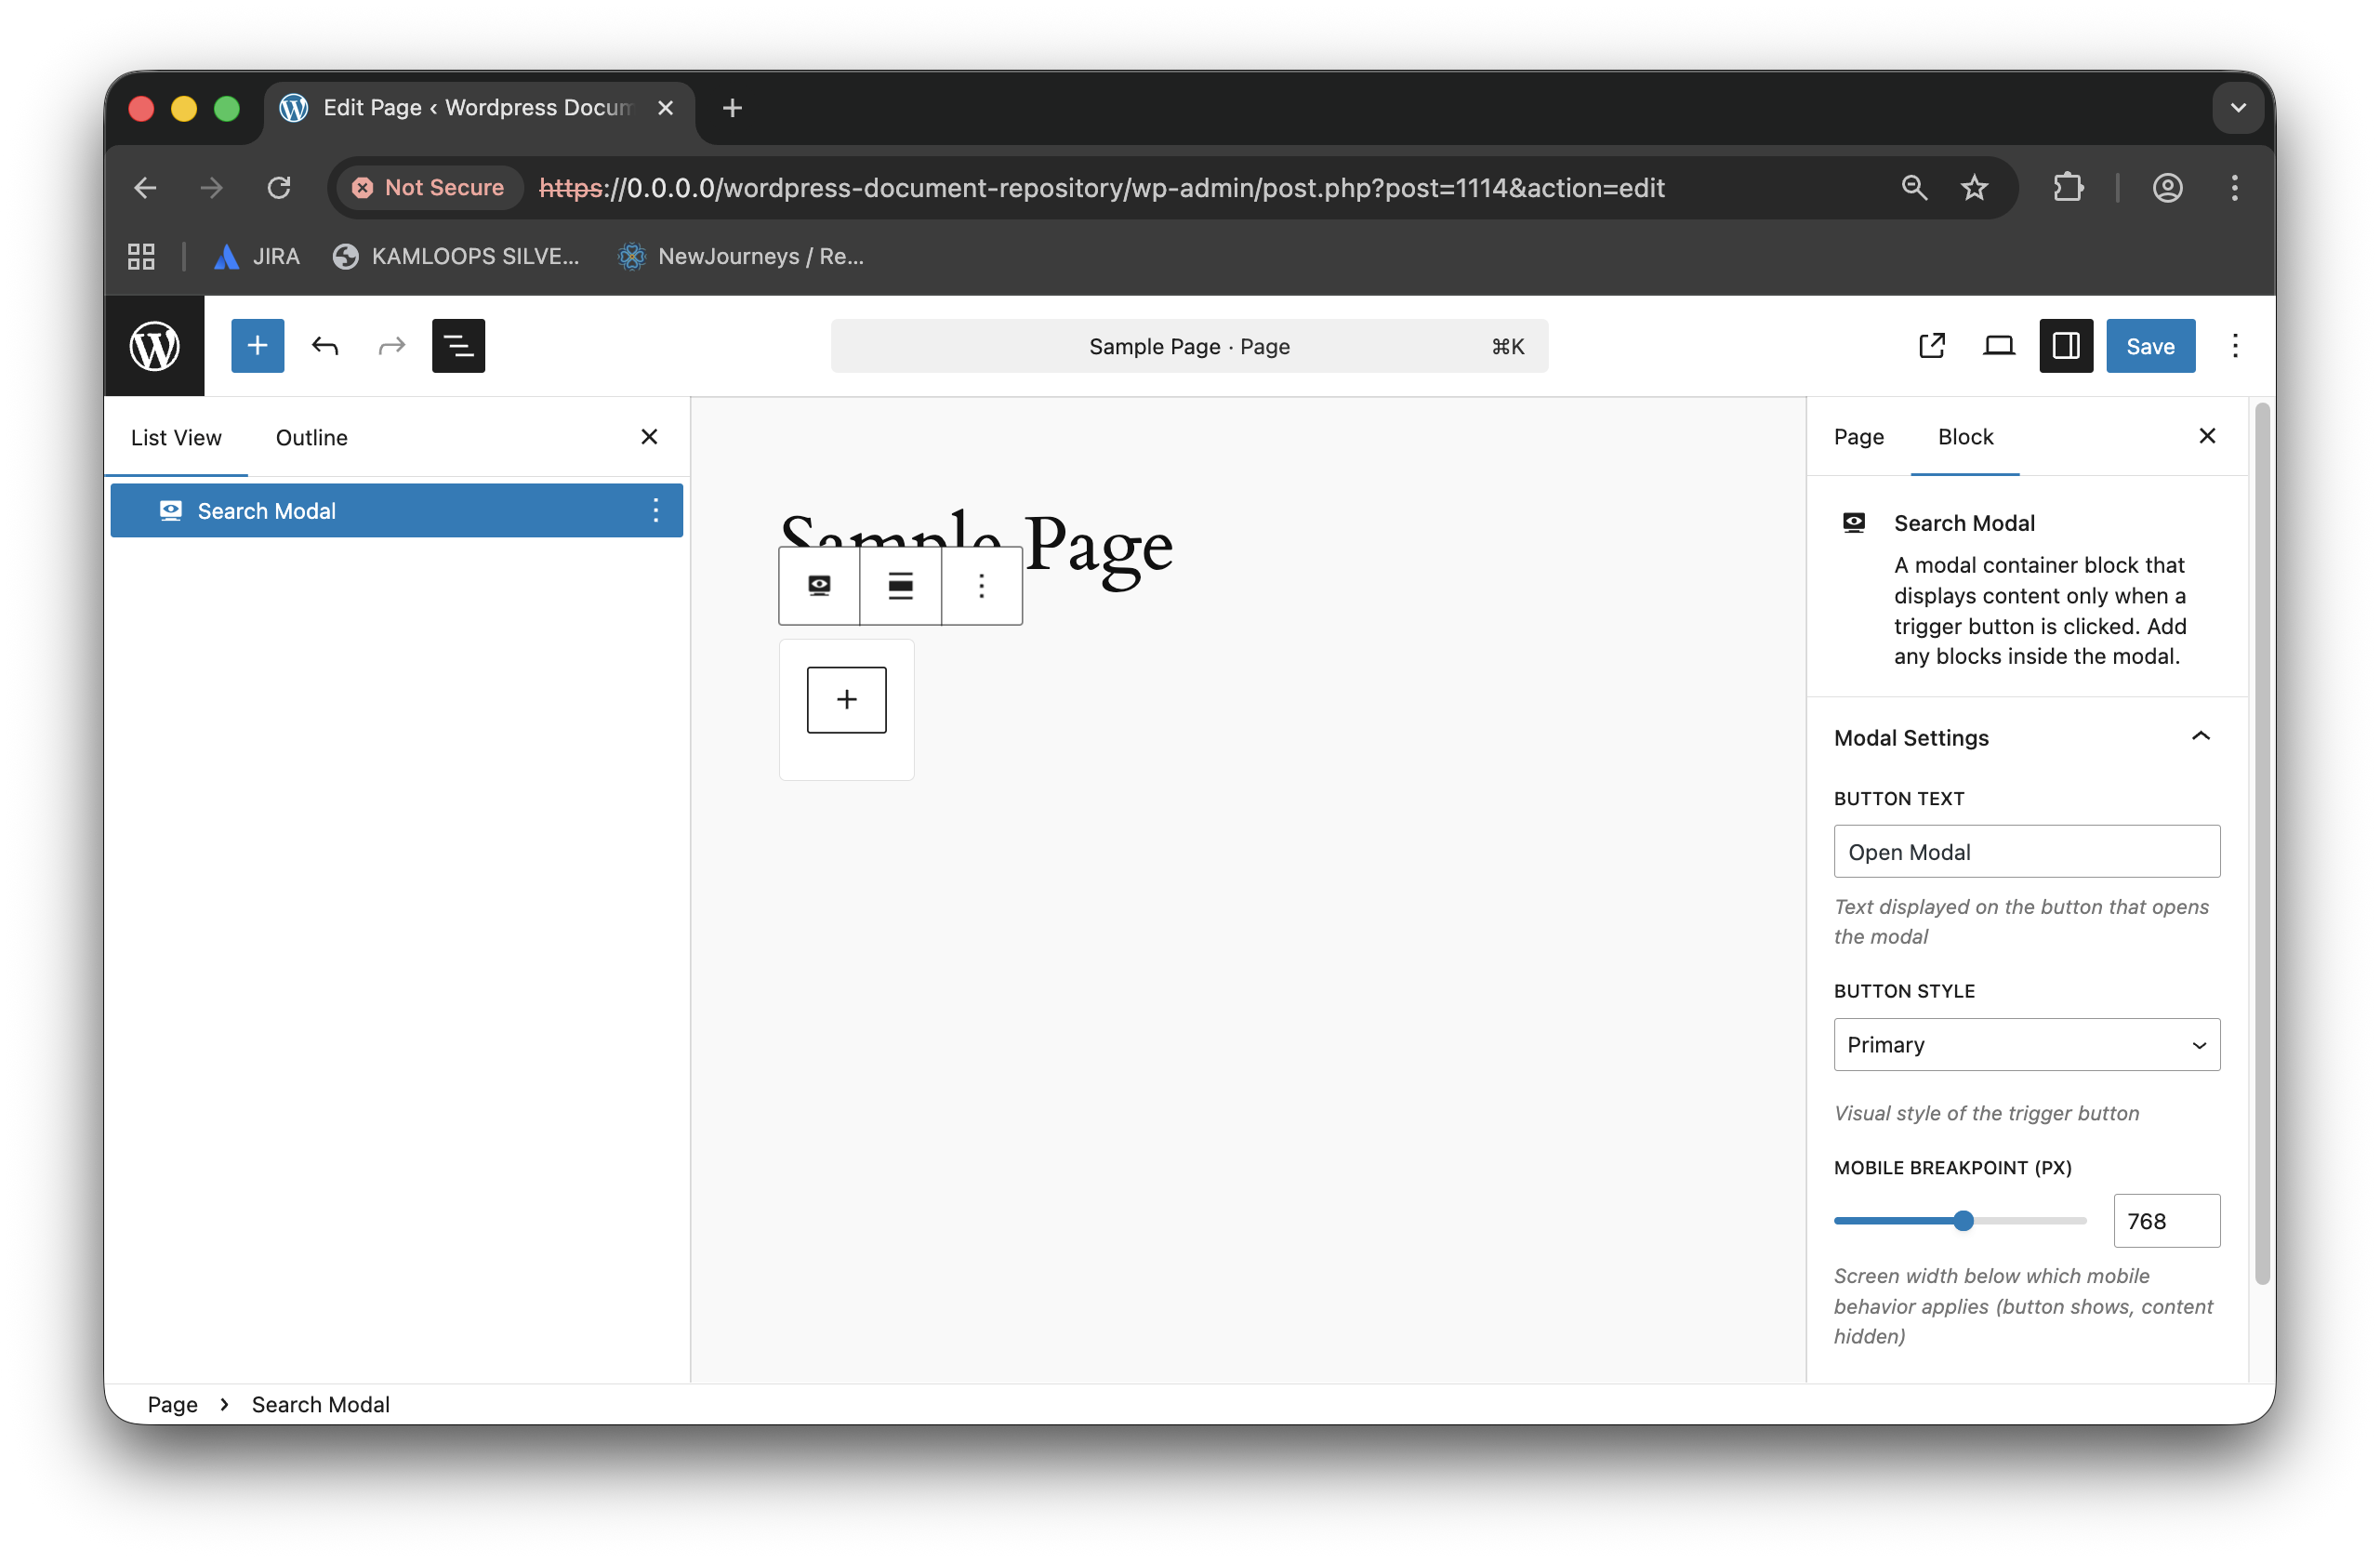Switch to the Page settings tab
The height and width of the screenshot is (1562, 2380).
[1858, 437]
